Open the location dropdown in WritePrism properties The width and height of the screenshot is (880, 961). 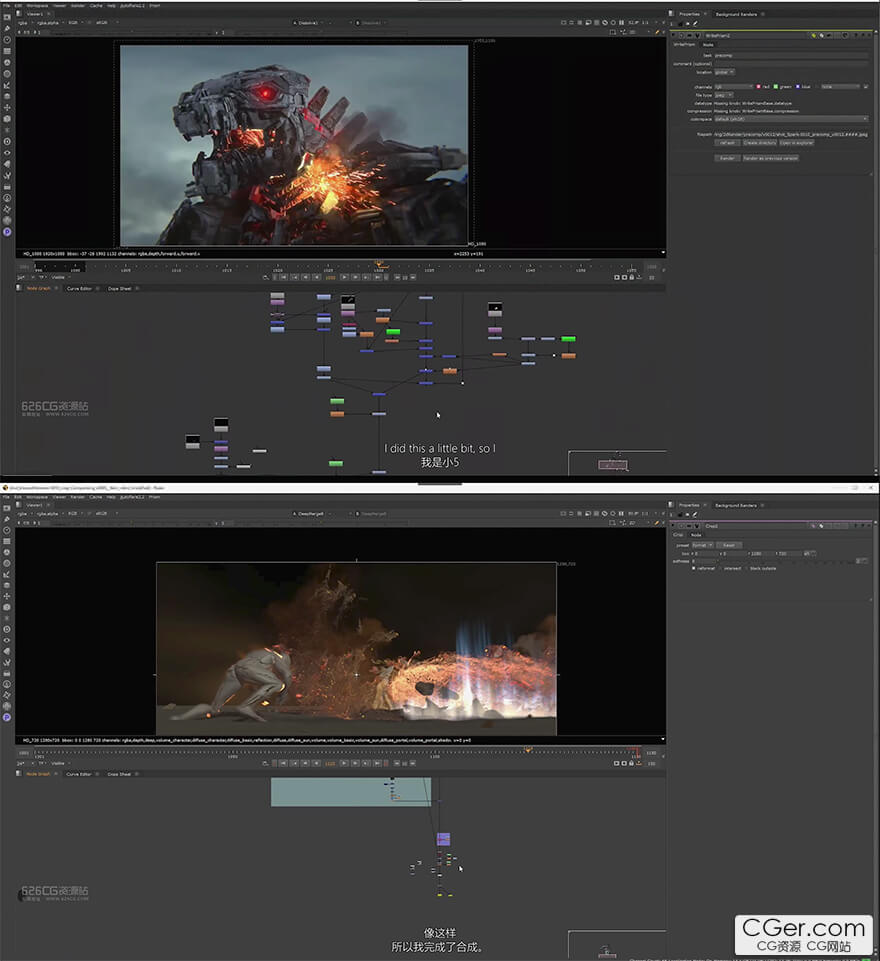[724, 72]
